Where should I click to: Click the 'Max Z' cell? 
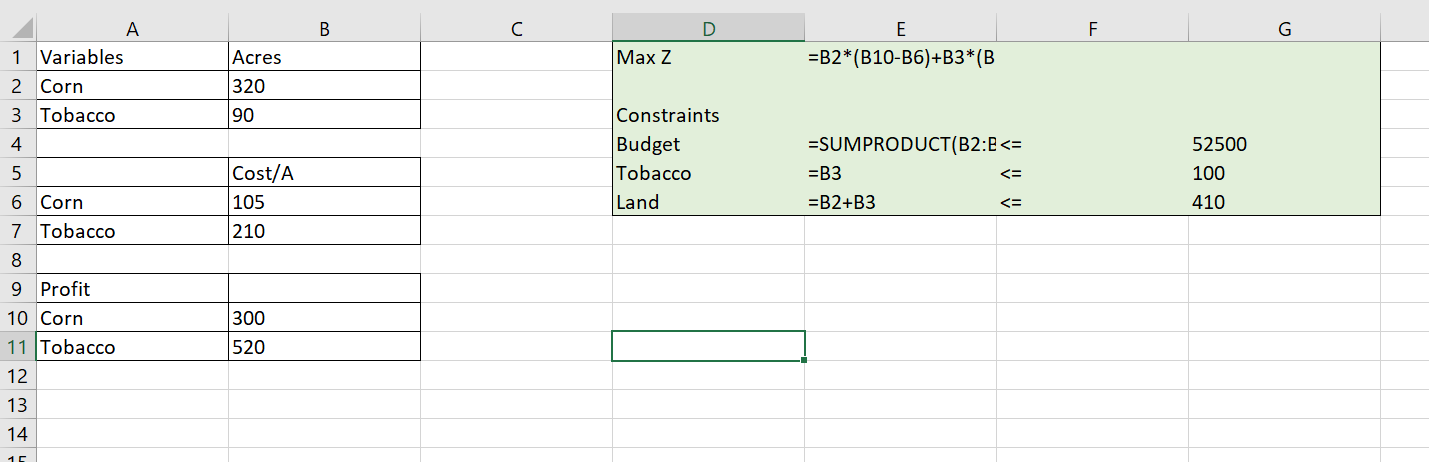point(708,57)
